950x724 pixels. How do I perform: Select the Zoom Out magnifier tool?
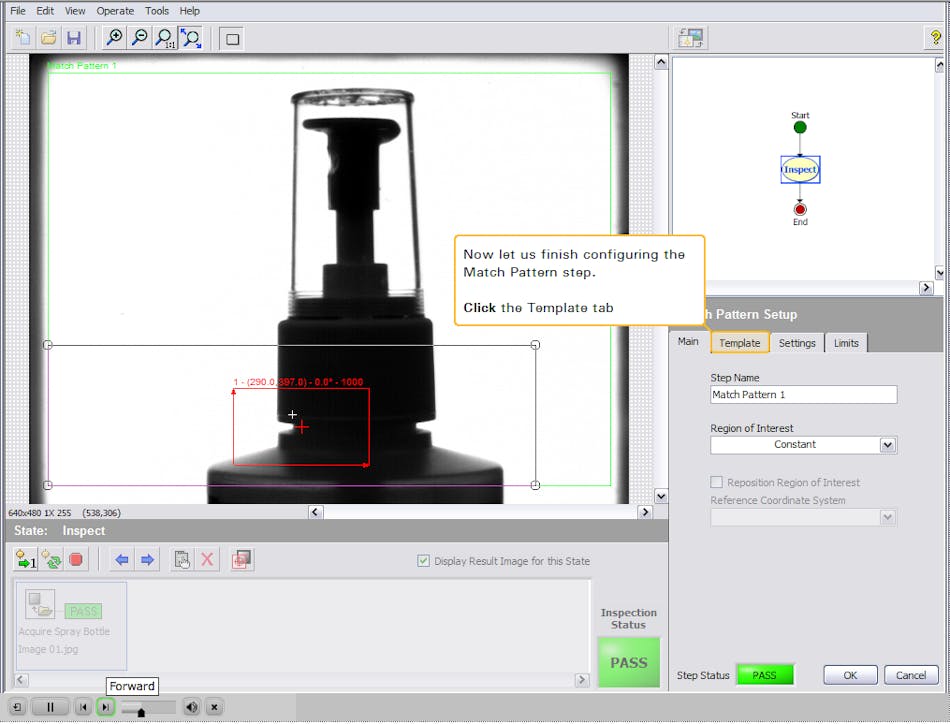(x=140, y=38)
